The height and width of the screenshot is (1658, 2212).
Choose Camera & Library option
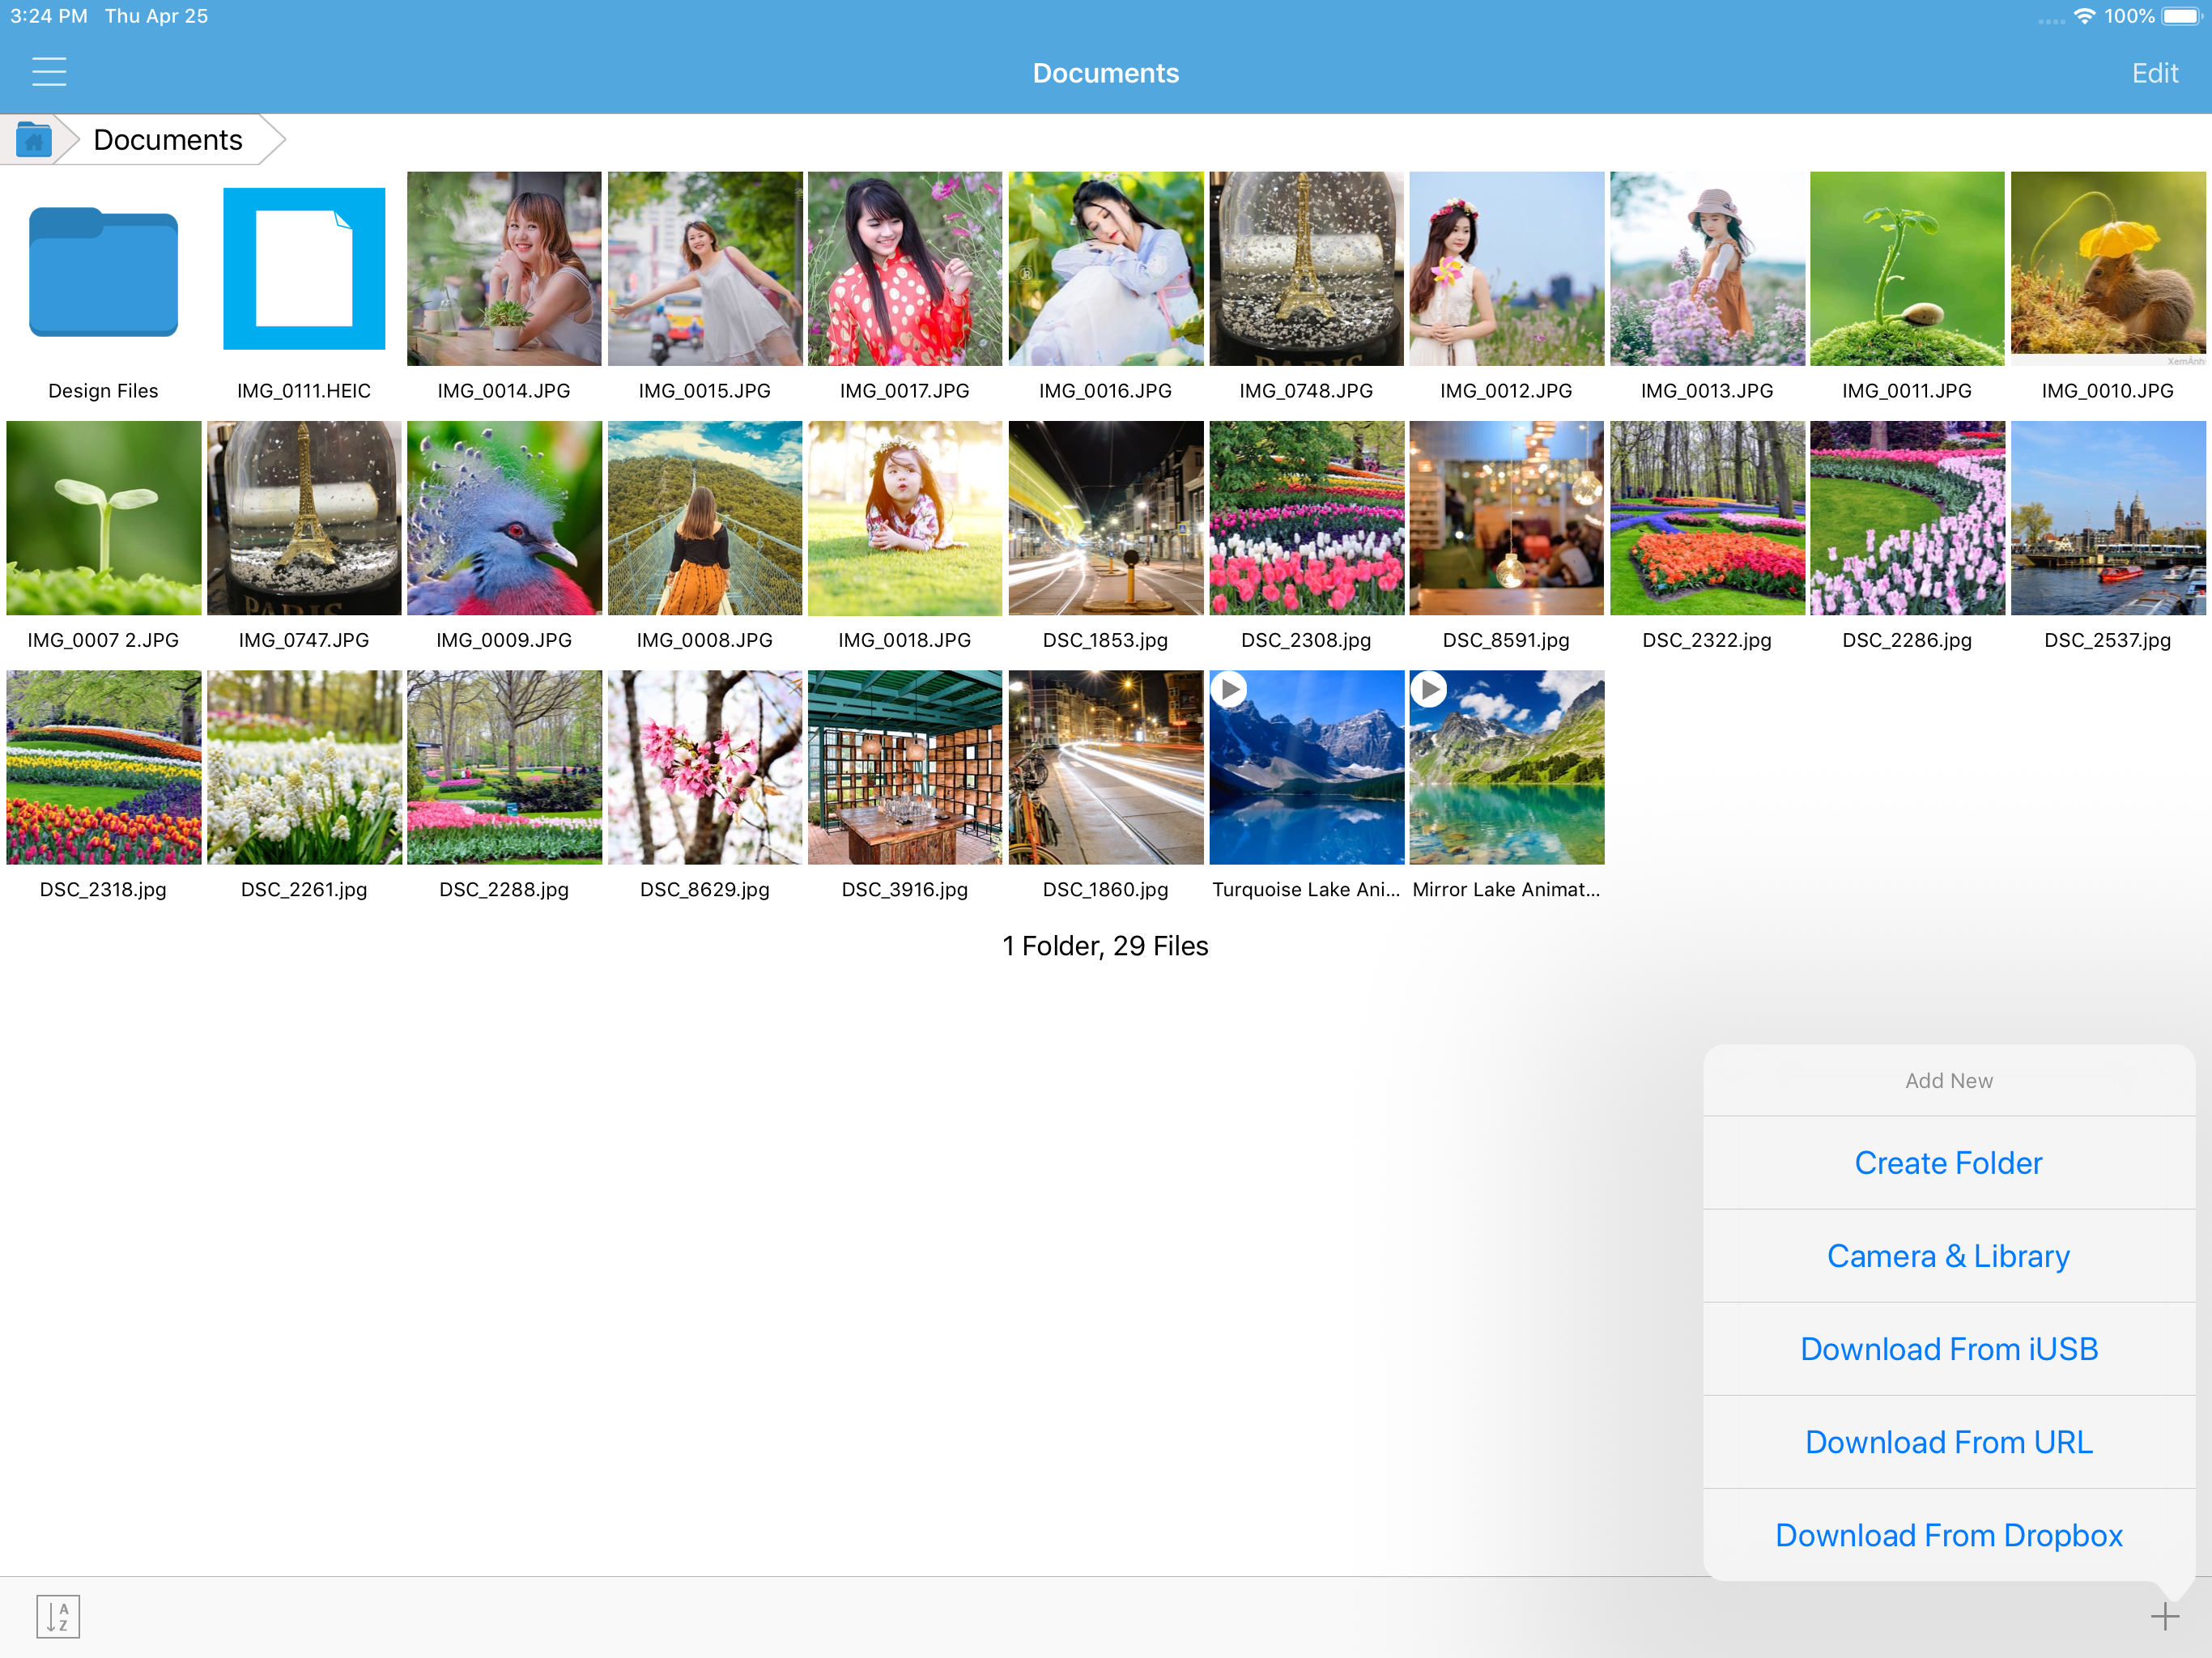[1948, 1256]
